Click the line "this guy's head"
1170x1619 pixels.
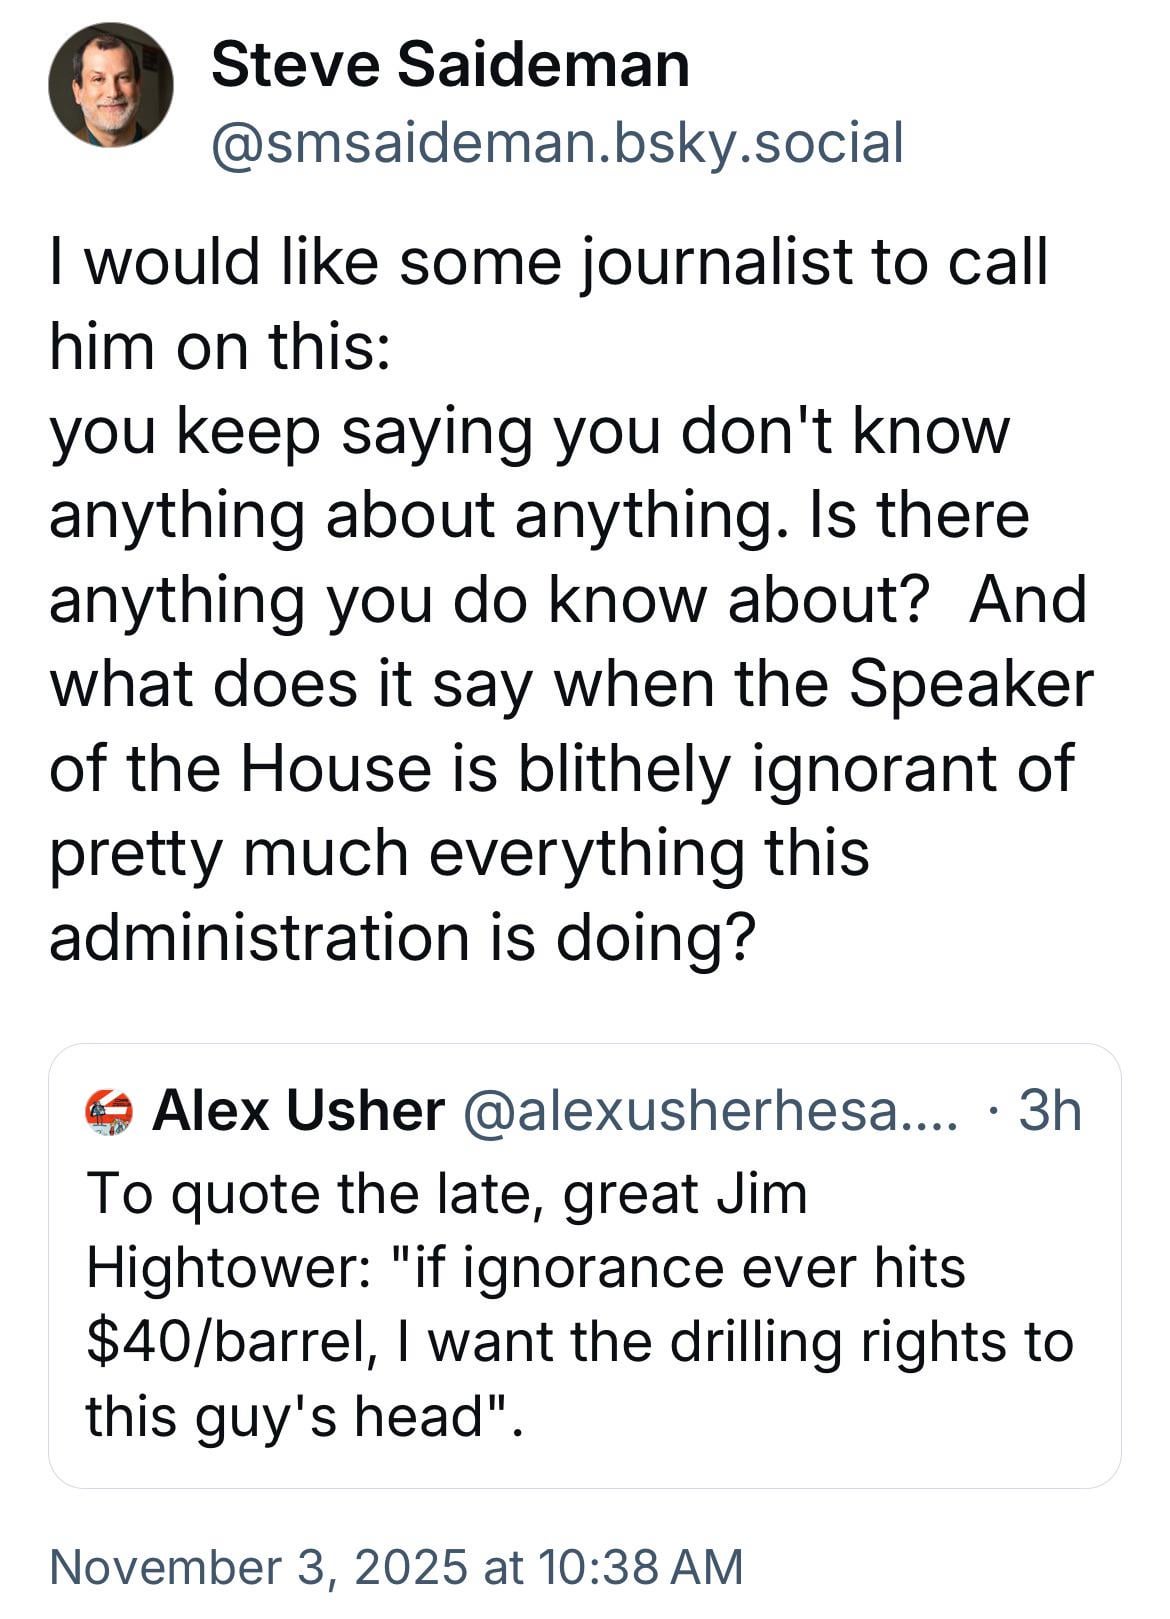(x=300, y=1415)
